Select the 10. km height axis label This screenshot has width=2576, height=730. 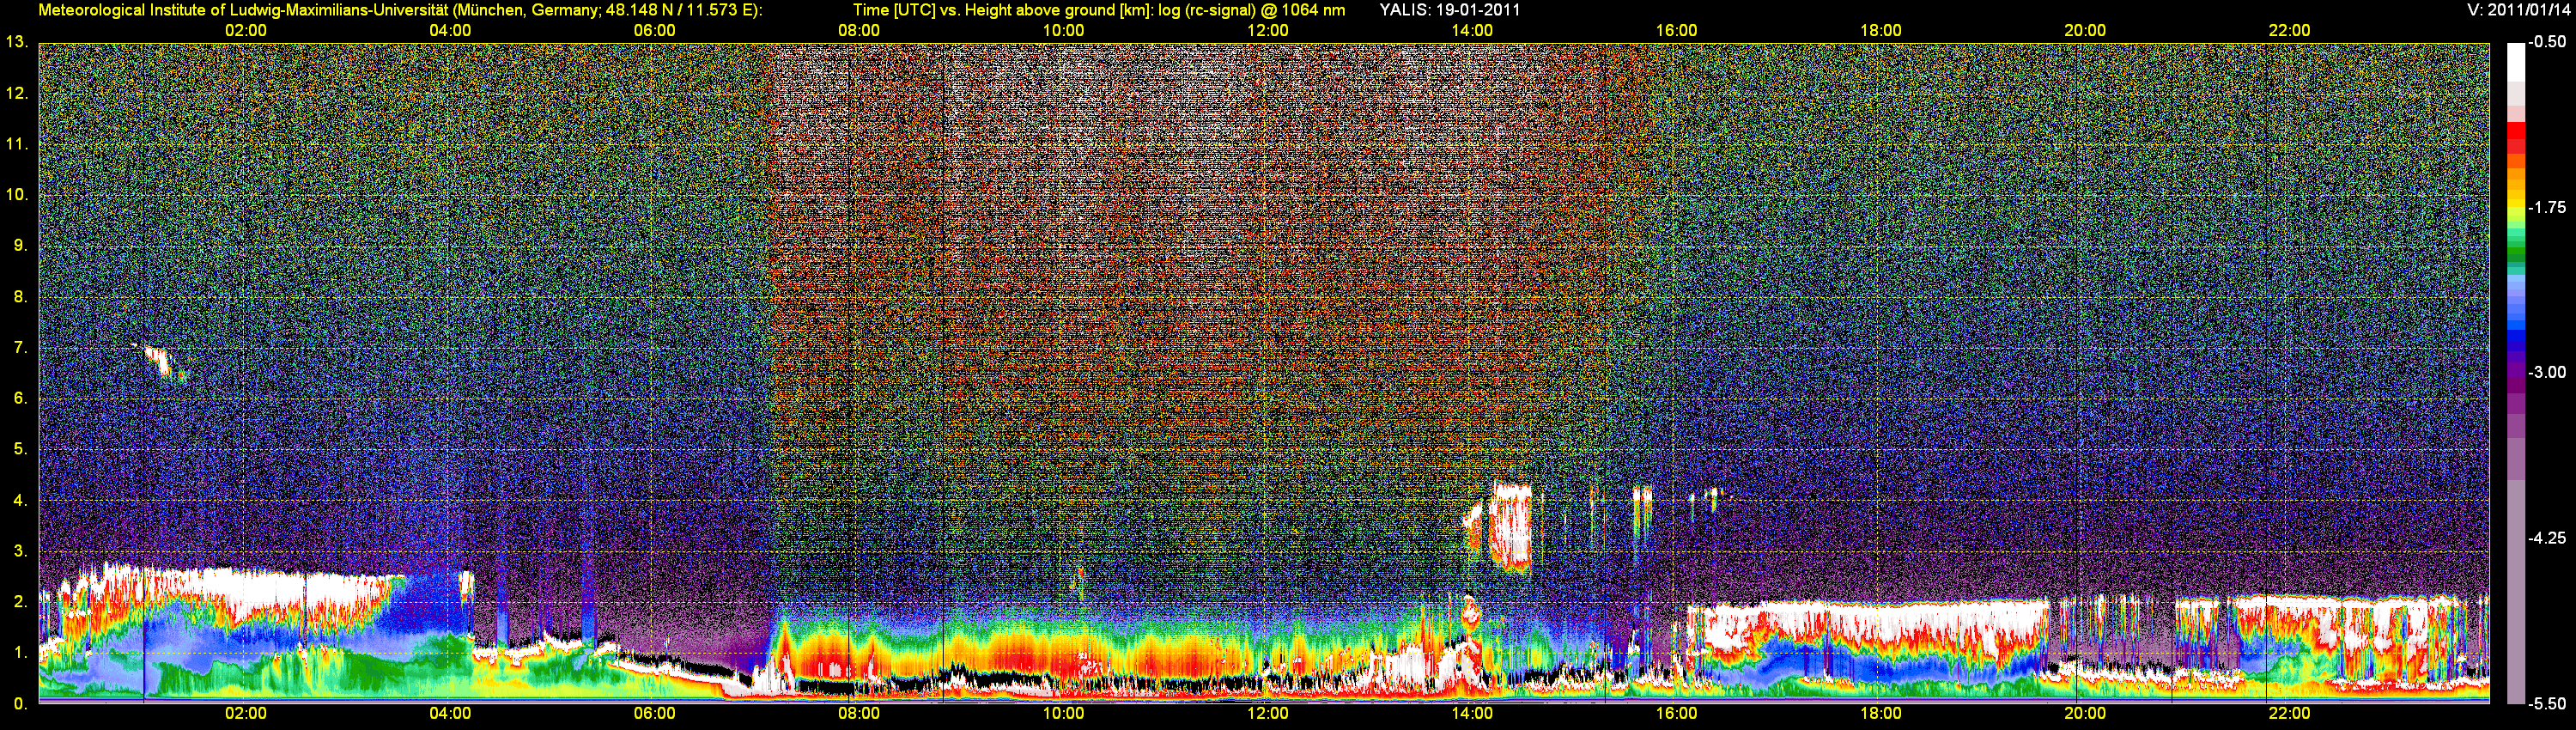pos(16,194)
